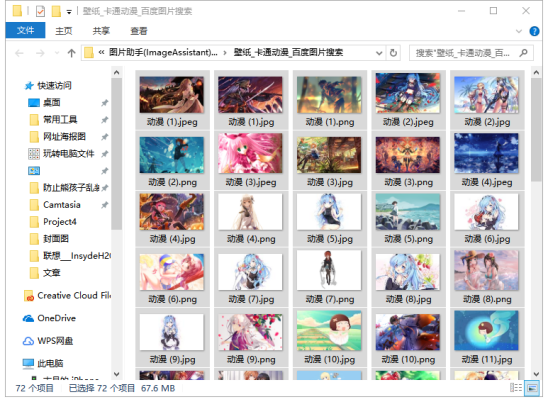548x402 pixels.
Task: Click the search magnifier icon
Action: coord(523,53)
